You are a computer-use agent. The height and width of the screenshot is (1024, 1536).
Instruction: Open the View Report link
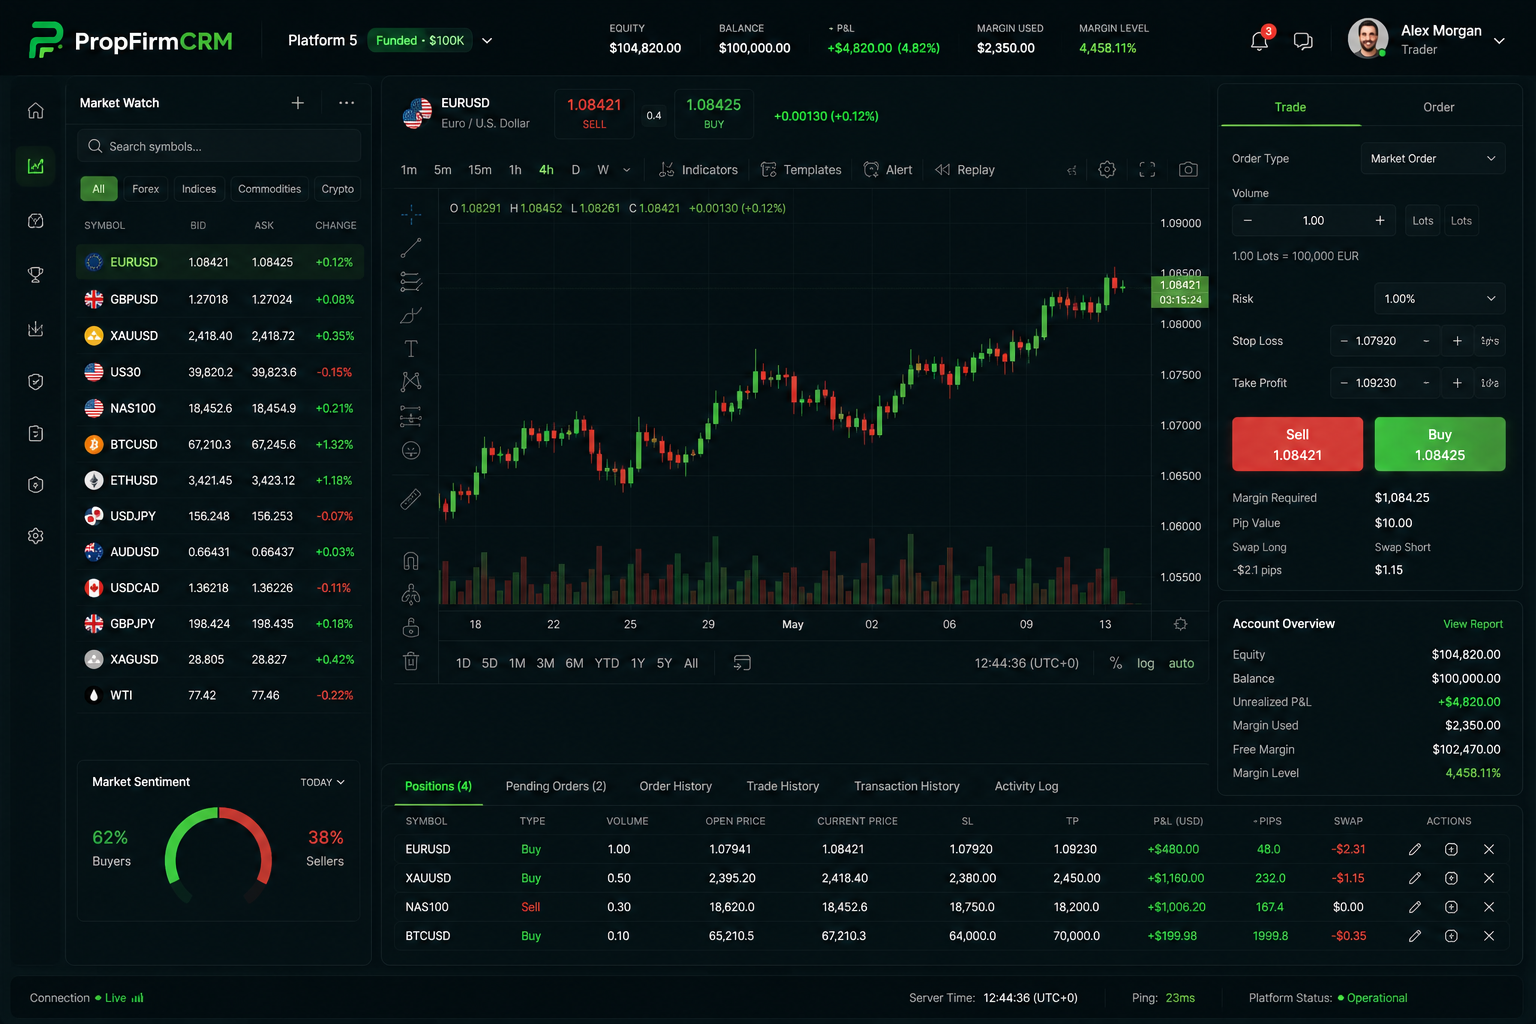point(1472,624)
